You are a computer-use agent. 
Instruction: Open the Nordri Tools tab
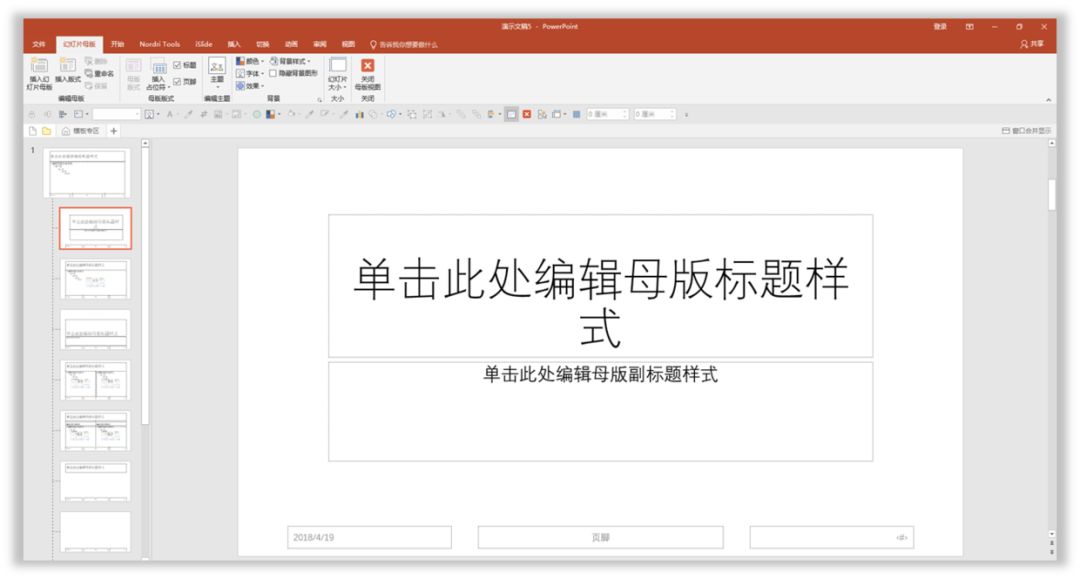tap(160, 44)
